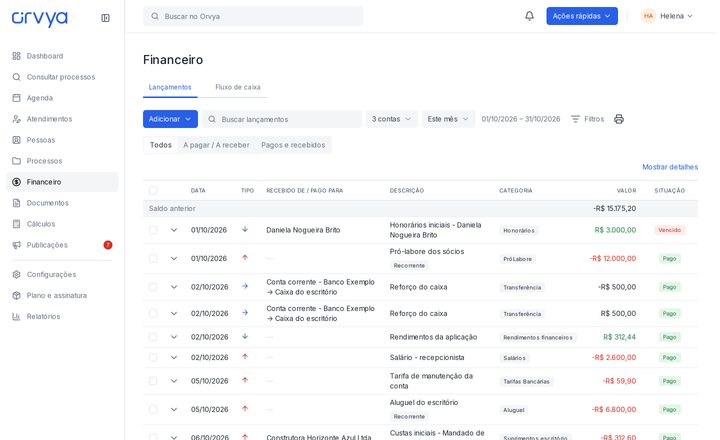Click red expense arrow on Pró-labore row

coord(245,258)
